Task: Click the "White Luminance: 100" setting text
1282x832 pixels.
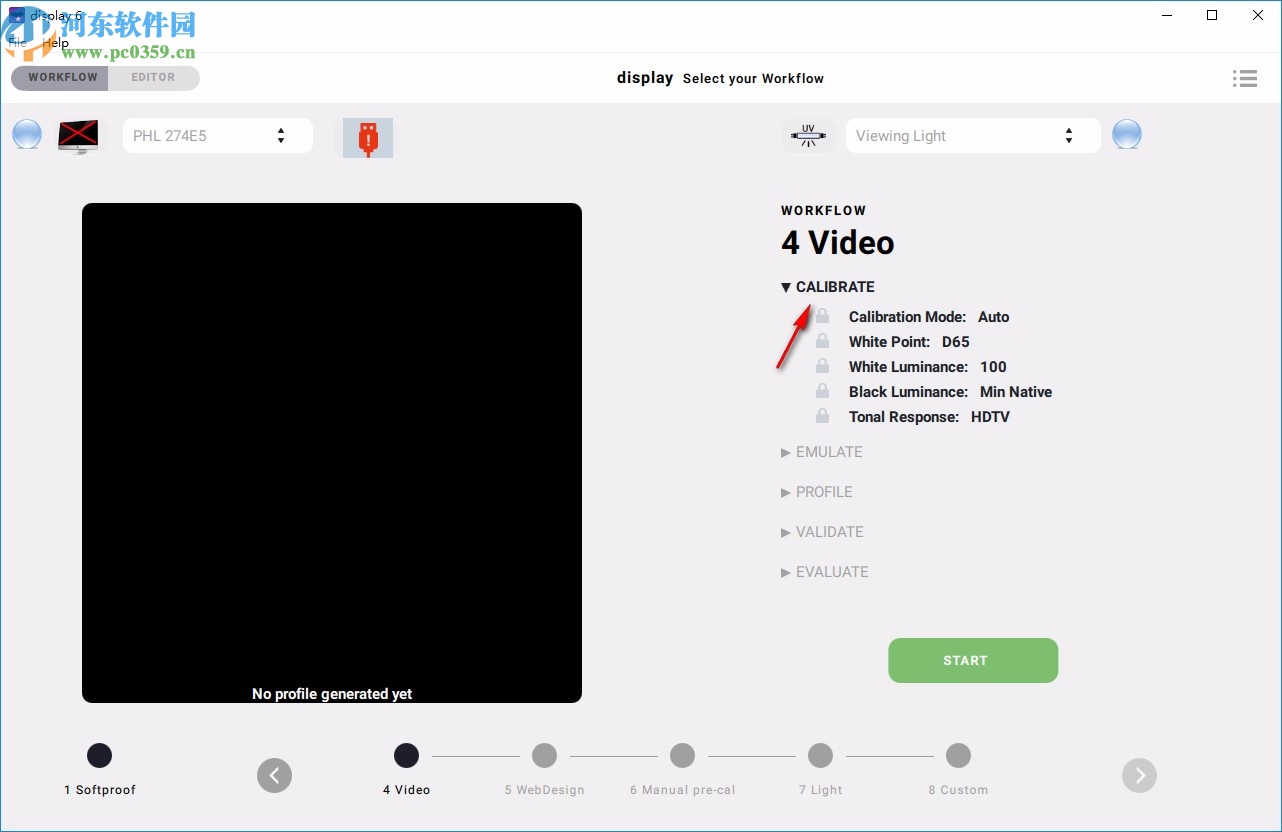Action: click(928, 367)
